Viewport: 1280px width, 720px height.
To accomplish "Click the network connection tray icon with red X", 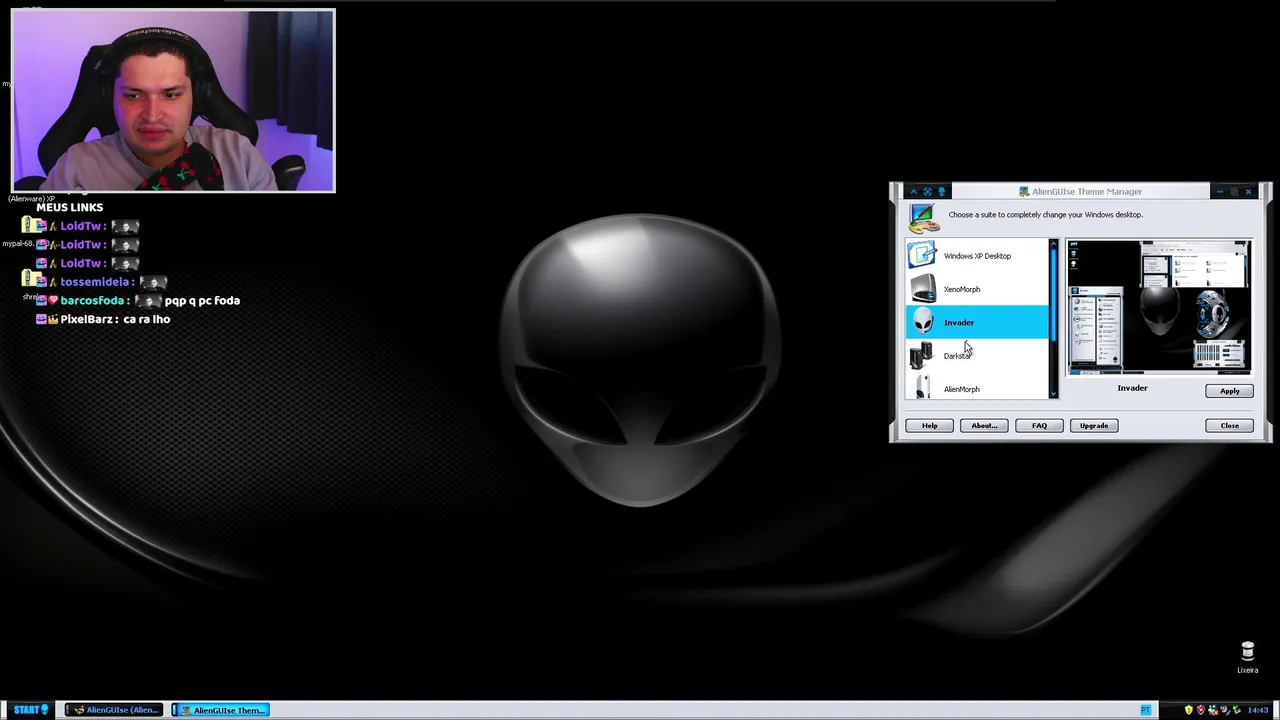I will (x=1213, y=710).
